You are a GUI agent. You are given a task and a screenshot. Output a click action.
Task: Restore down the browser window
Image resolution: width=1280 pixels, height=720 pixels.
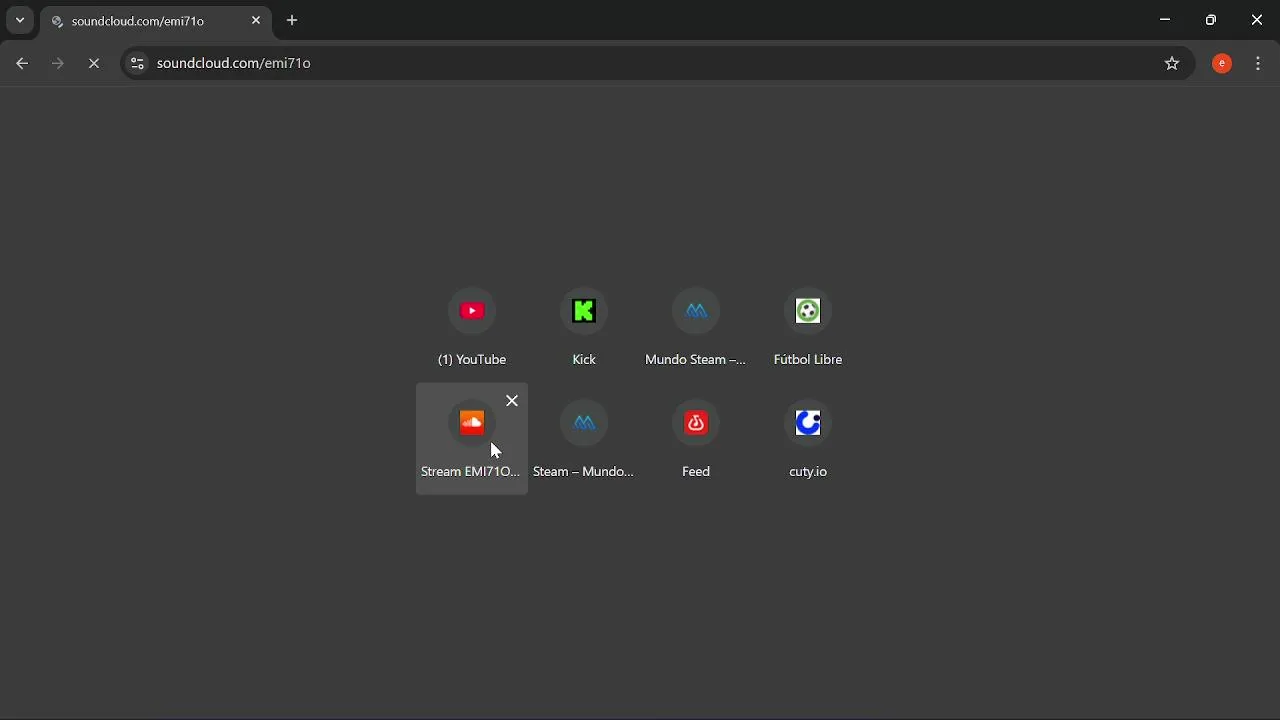click(1212, 20)
